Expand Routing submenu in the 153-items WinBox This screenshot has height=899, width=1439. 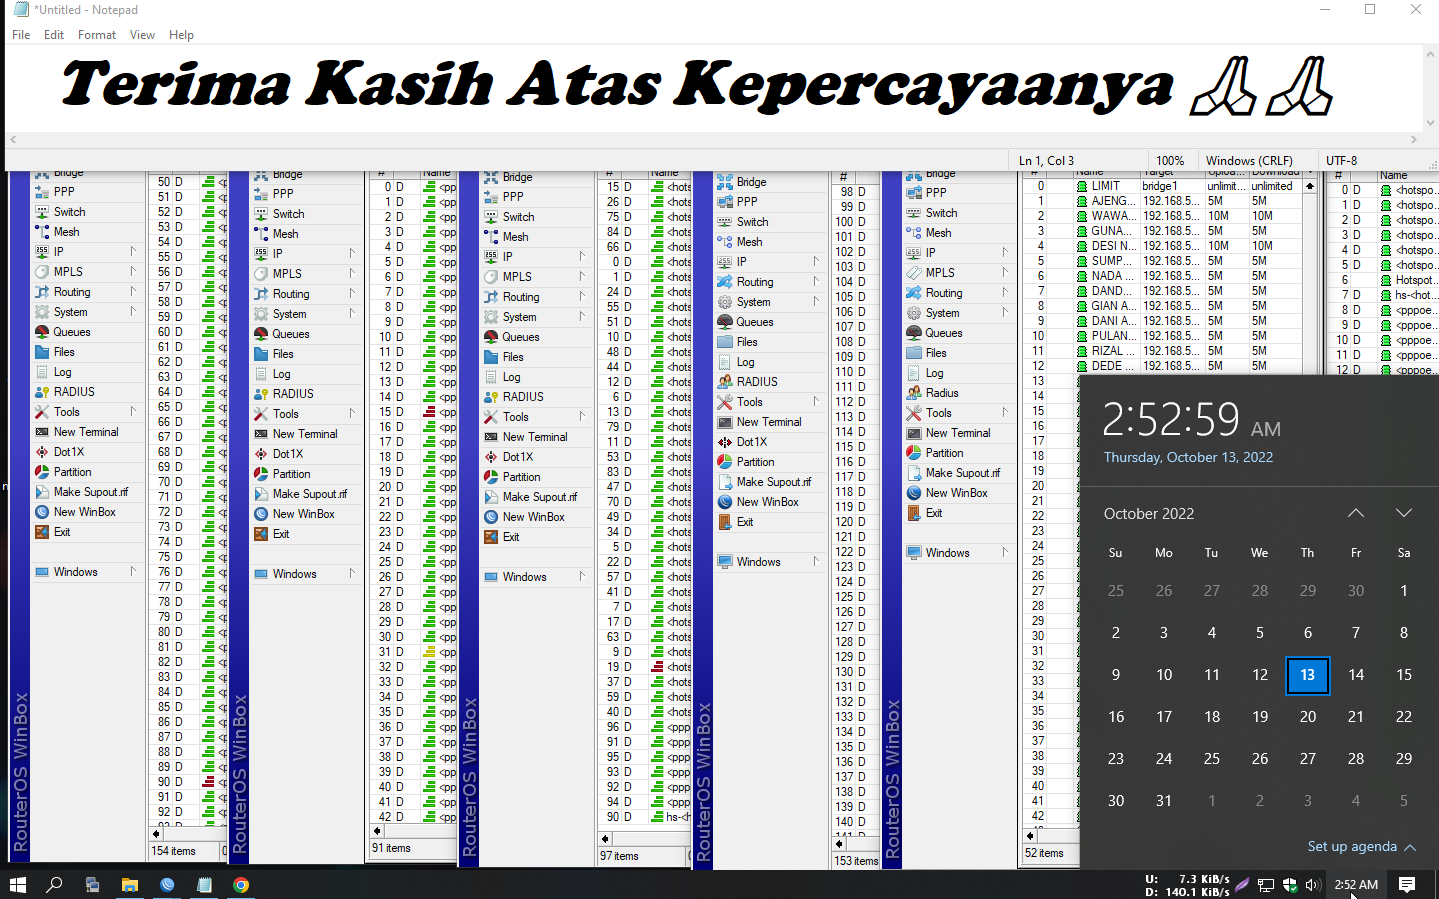coord(816,281)
